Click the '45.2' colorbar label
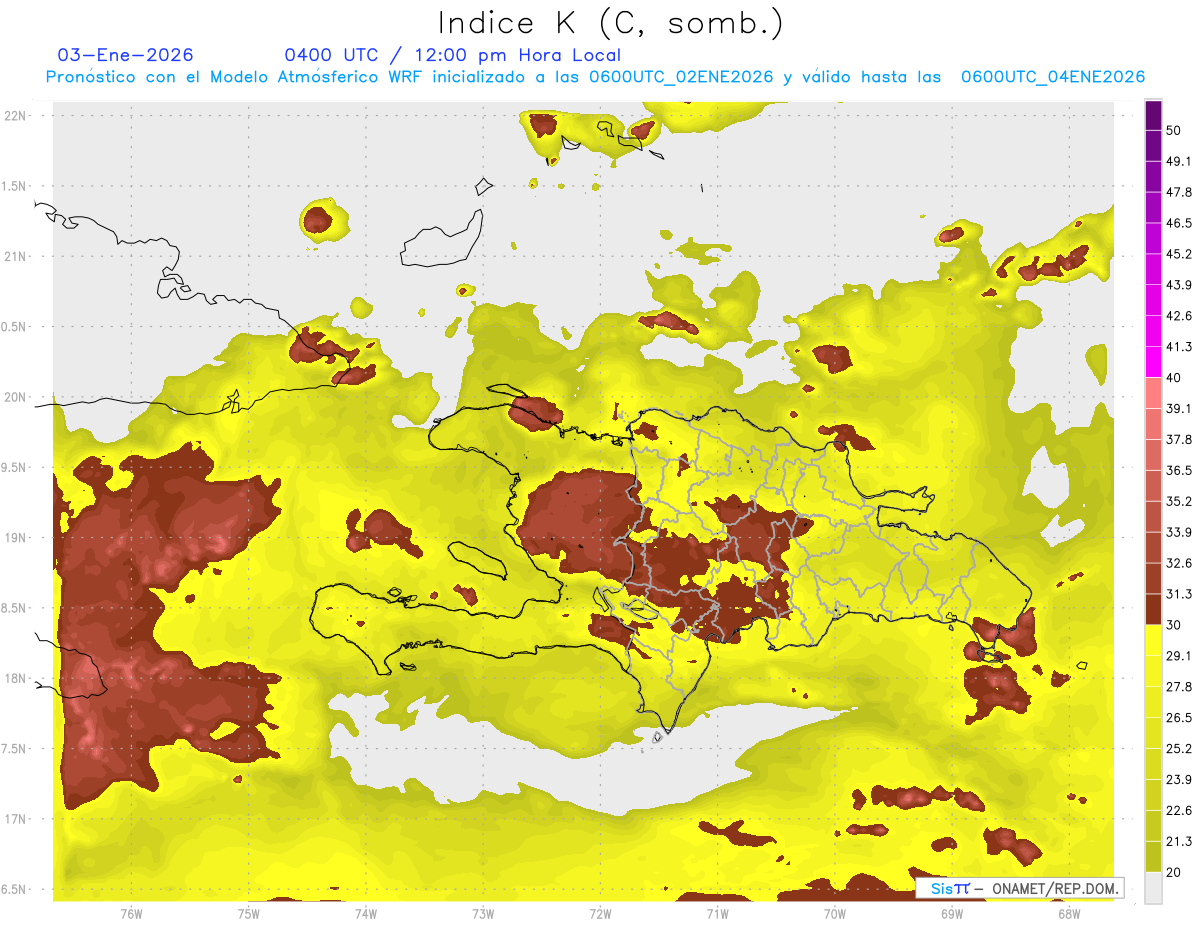This screenshot has width=1200, height=927. click(1179, 254)
